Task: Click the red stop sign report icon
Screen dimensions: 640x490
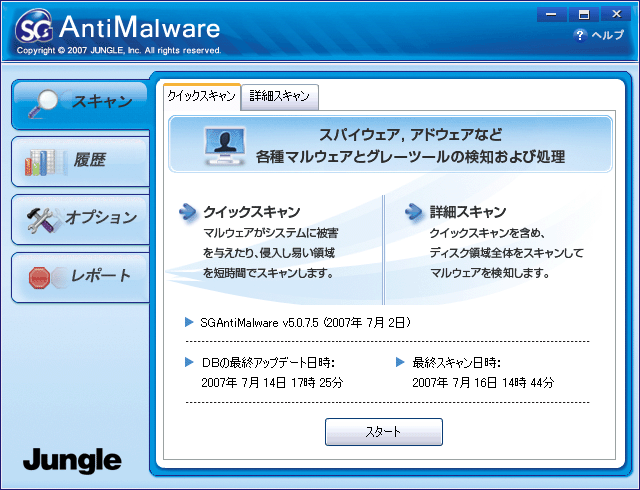Action: pos(40,278)
